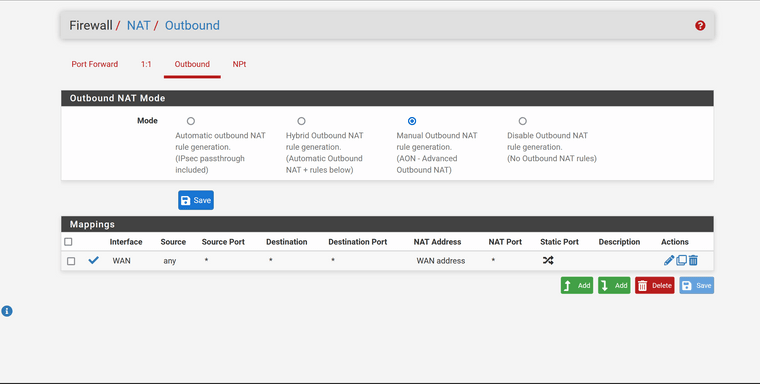Click Add to top button with up arrow
Screen dimensions: 760x384
tap(577, 286)
